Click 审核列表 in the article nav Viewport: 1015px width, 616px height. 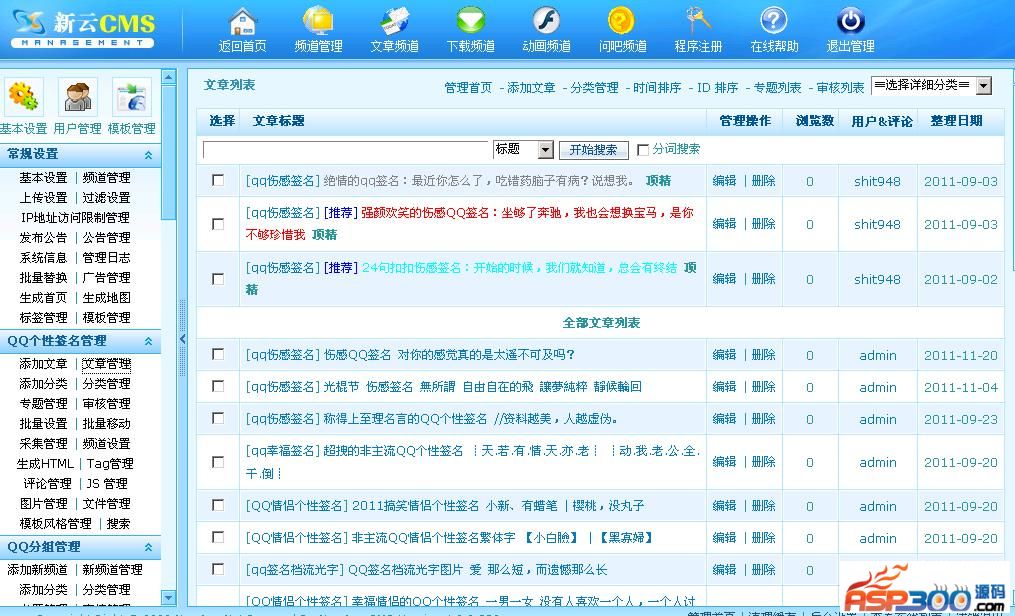click(x=840, y=87)
